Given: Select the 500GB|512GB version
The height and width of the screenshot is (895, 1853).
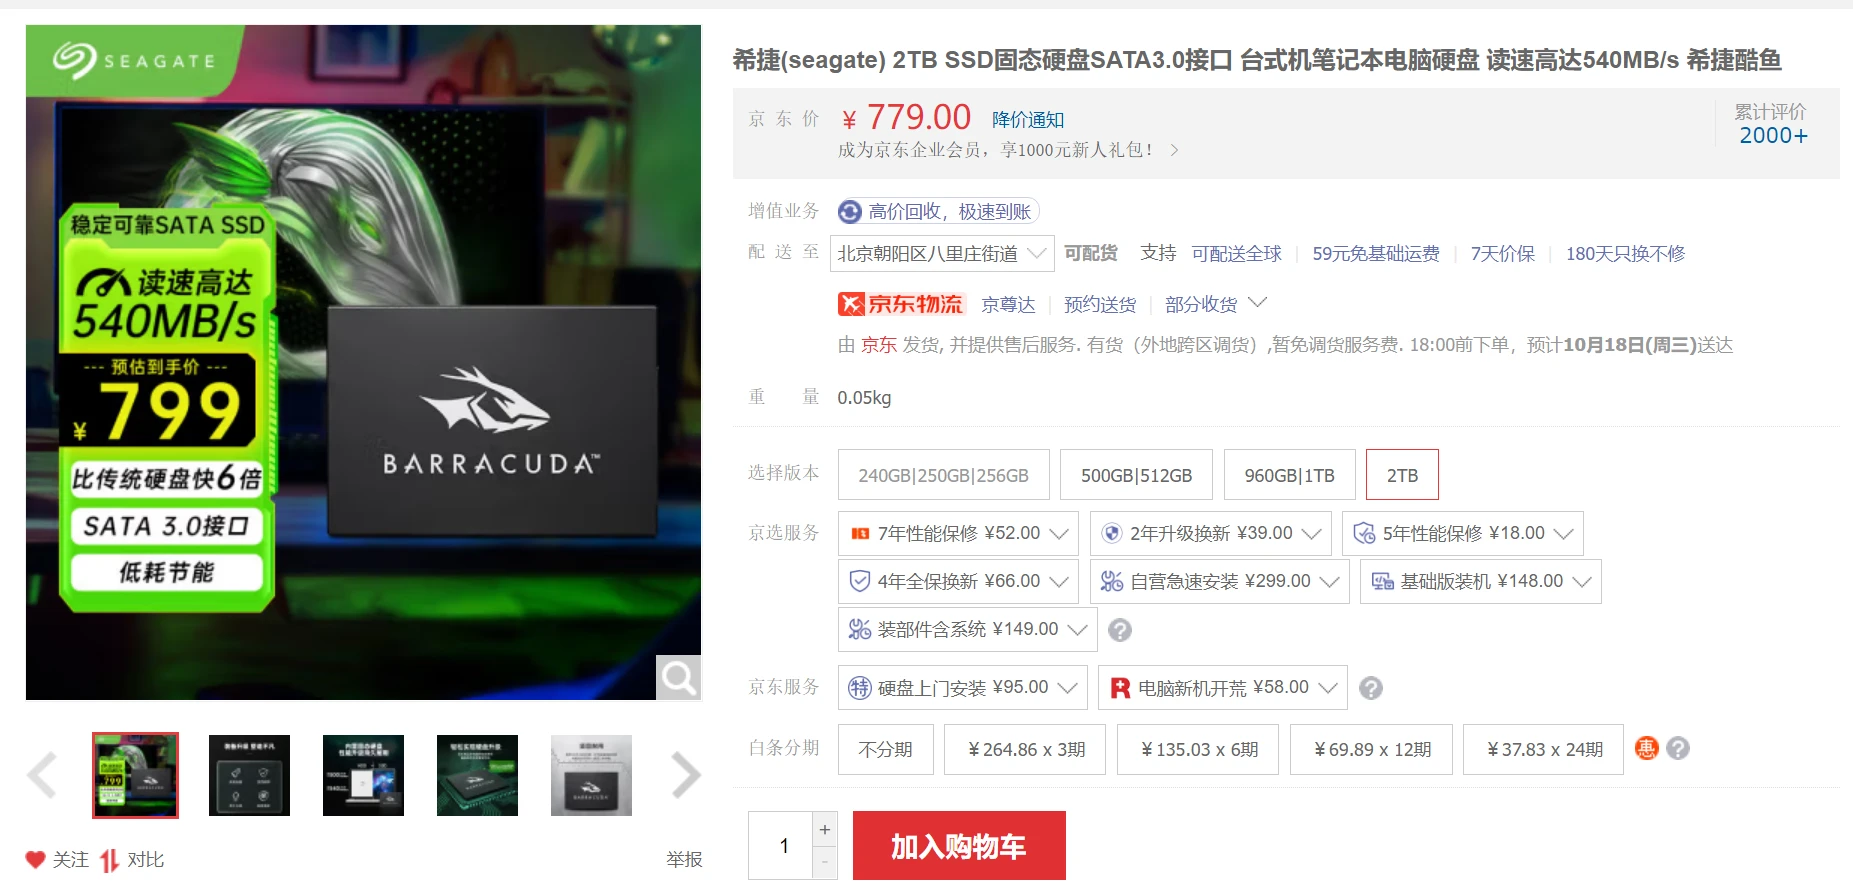Looking at the screenshot, I should tap(1137, 475).
